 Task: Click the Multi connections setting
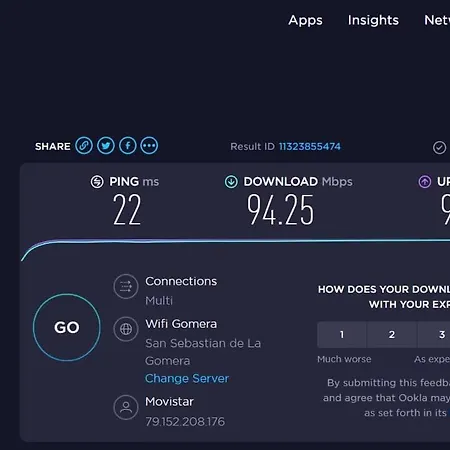click(x=159, y=301)
